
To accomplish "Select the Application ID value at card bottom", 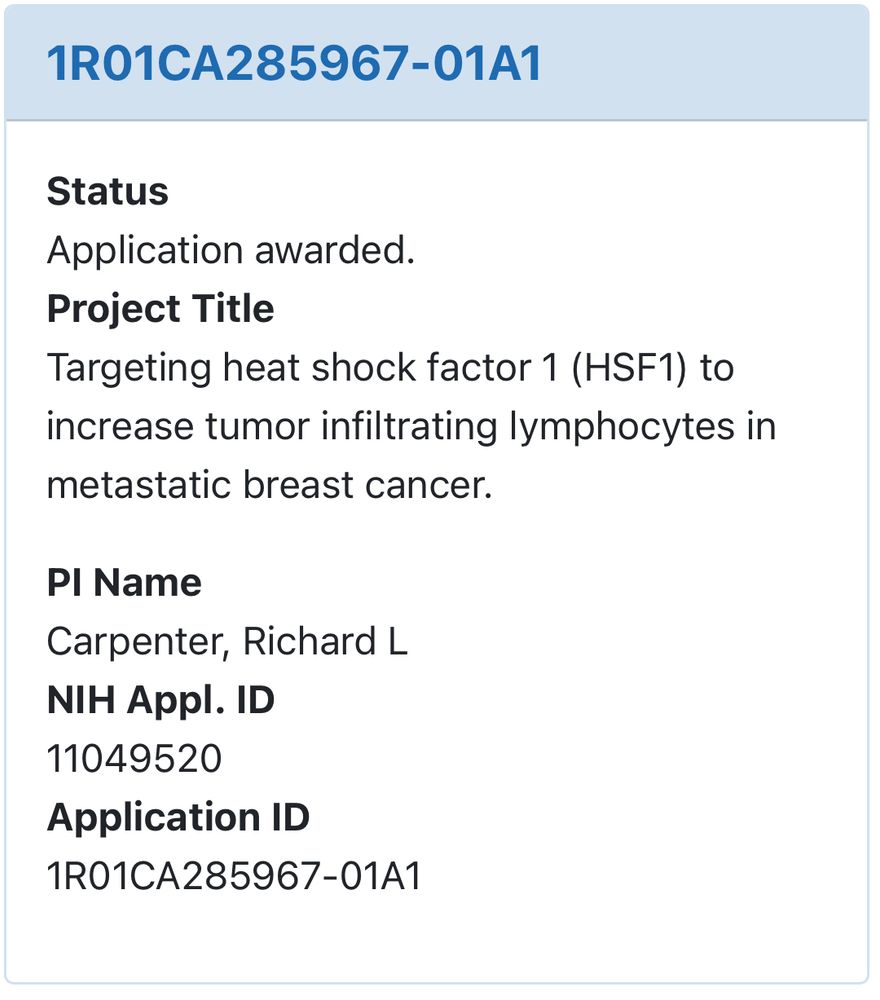I will click(234, 876).
